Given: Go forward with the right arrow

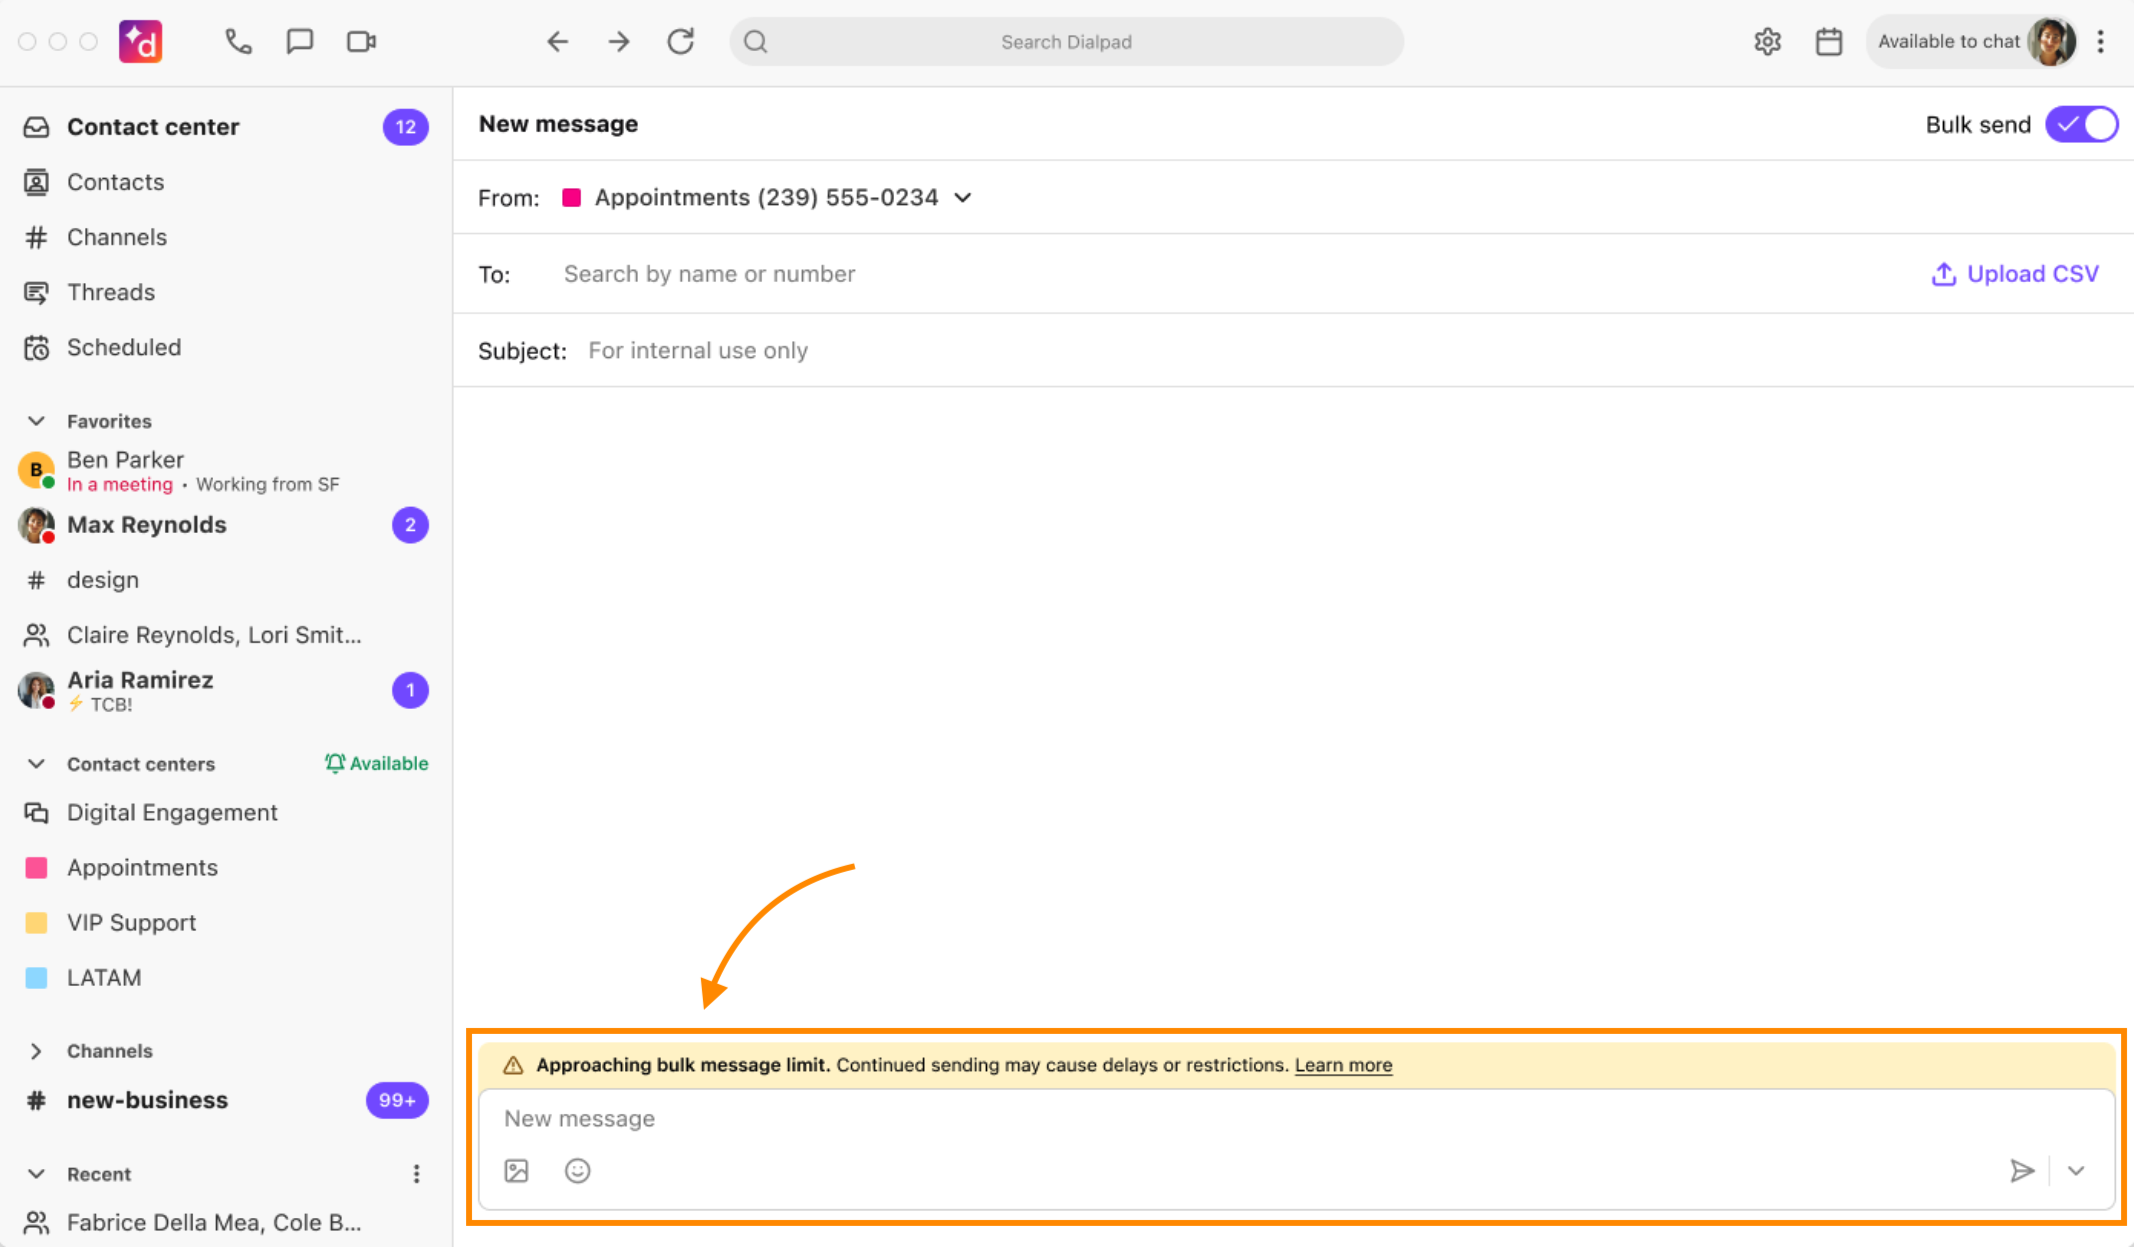Looking at the screenshot, I should pyautogui.click(x=619, y=41).
